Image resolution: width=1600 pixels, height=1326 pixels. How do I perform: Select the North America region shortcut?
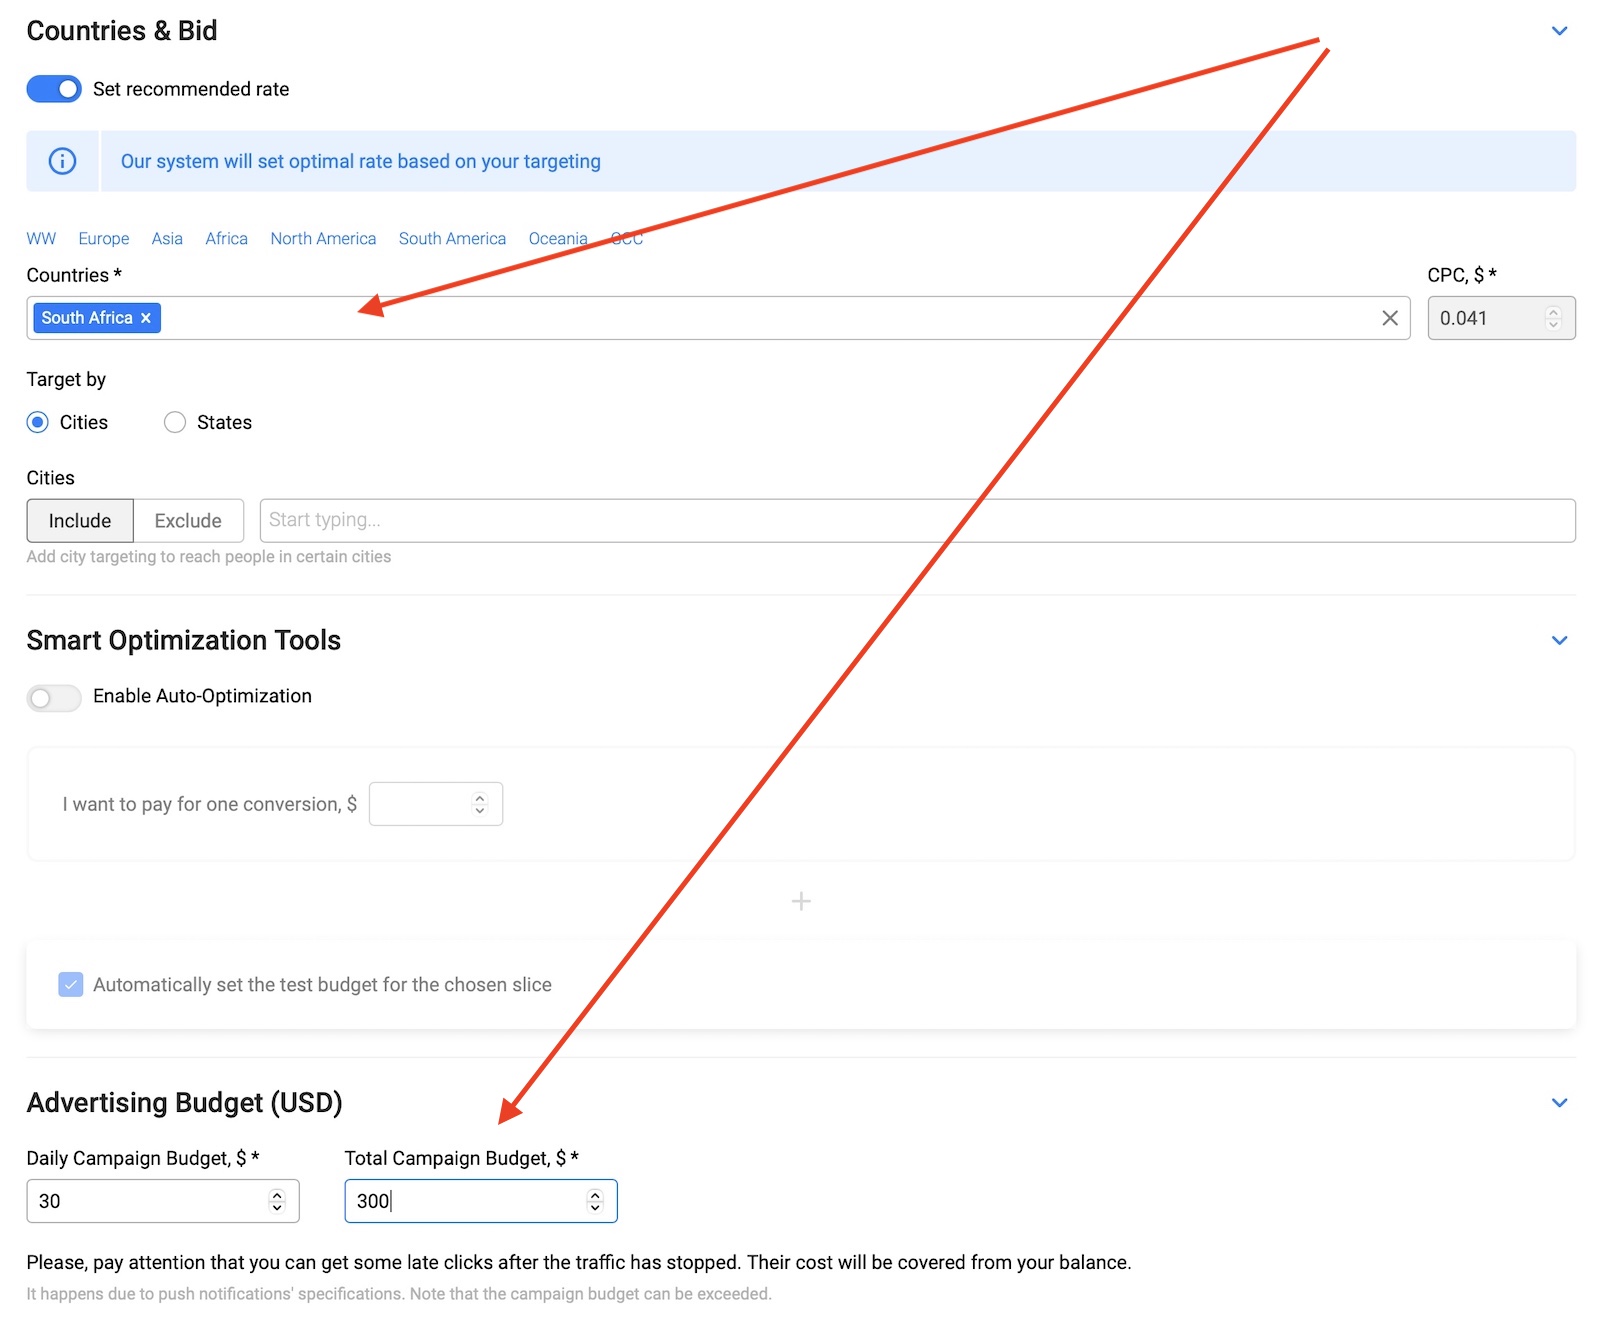coord(323,238)
